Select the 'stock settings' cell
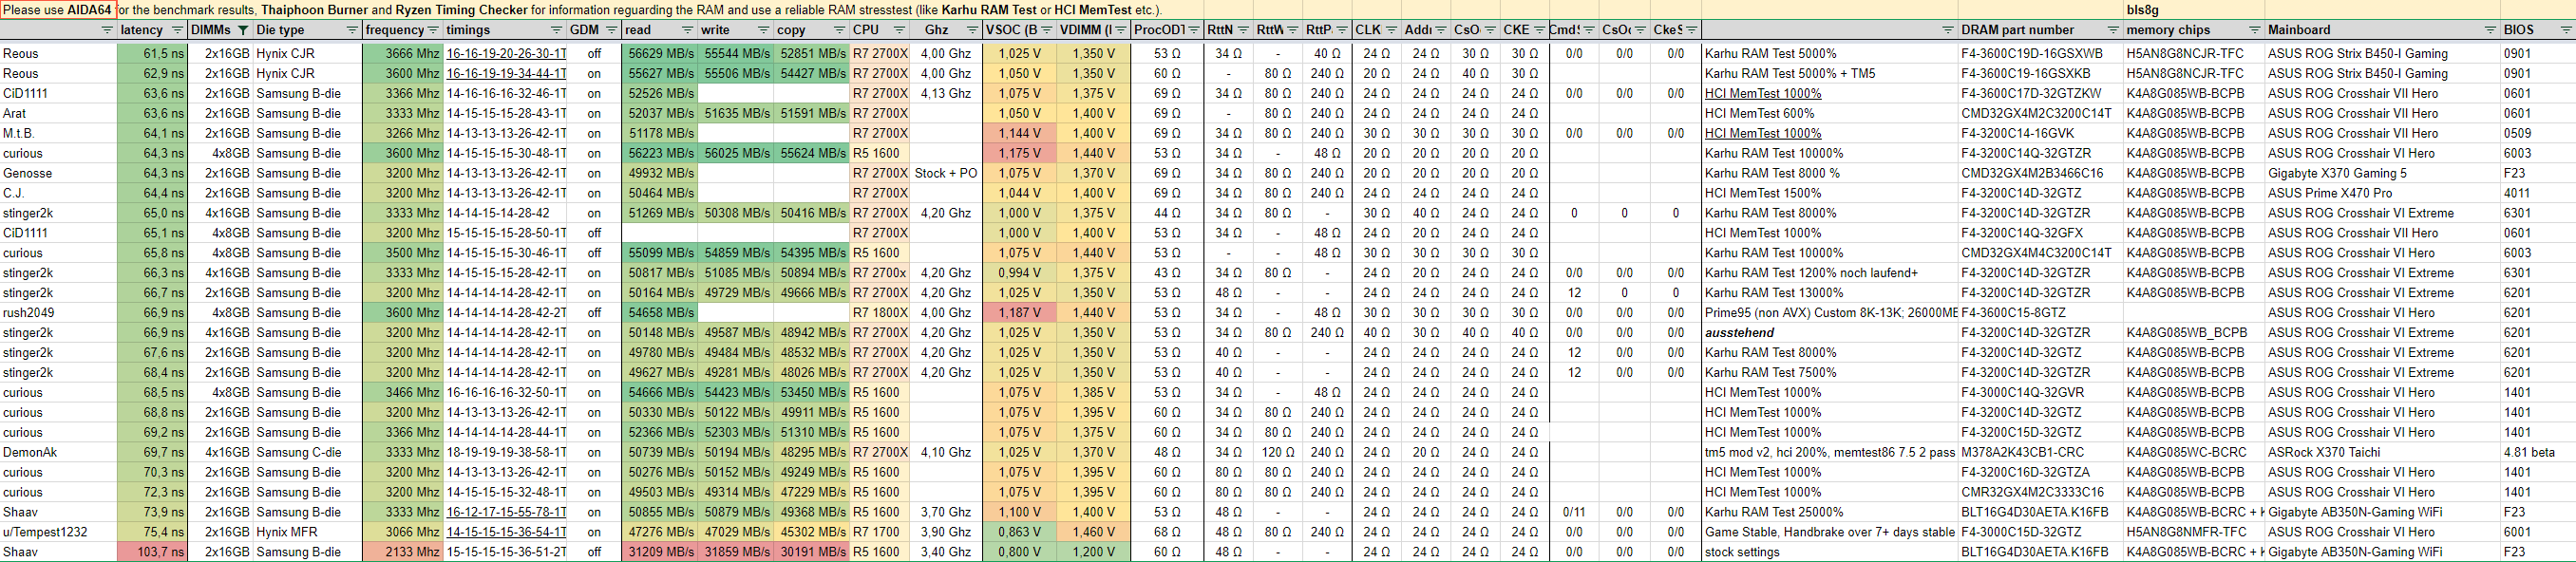Viewport: 2576px width, 562px height. click(x=1830, y=552)
